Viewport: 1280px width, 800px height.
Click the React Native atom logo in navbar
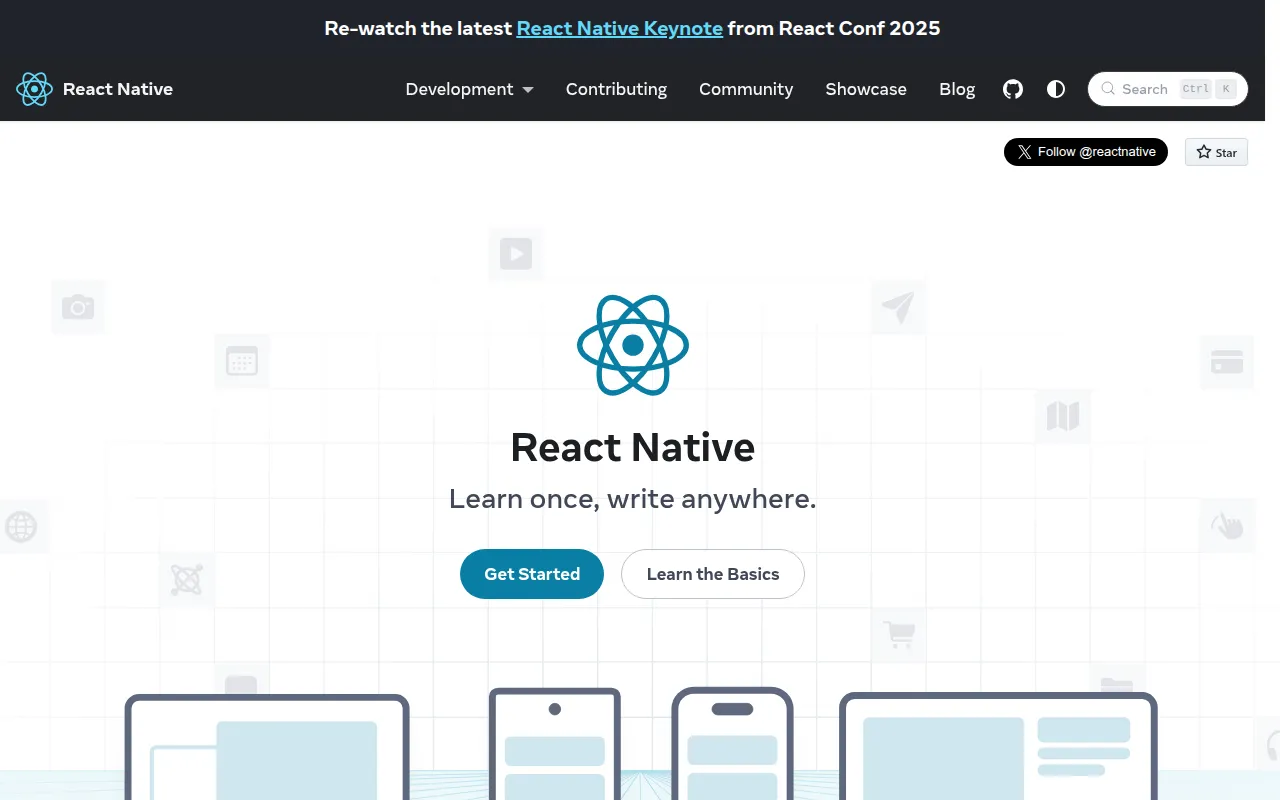click(34, 89)
